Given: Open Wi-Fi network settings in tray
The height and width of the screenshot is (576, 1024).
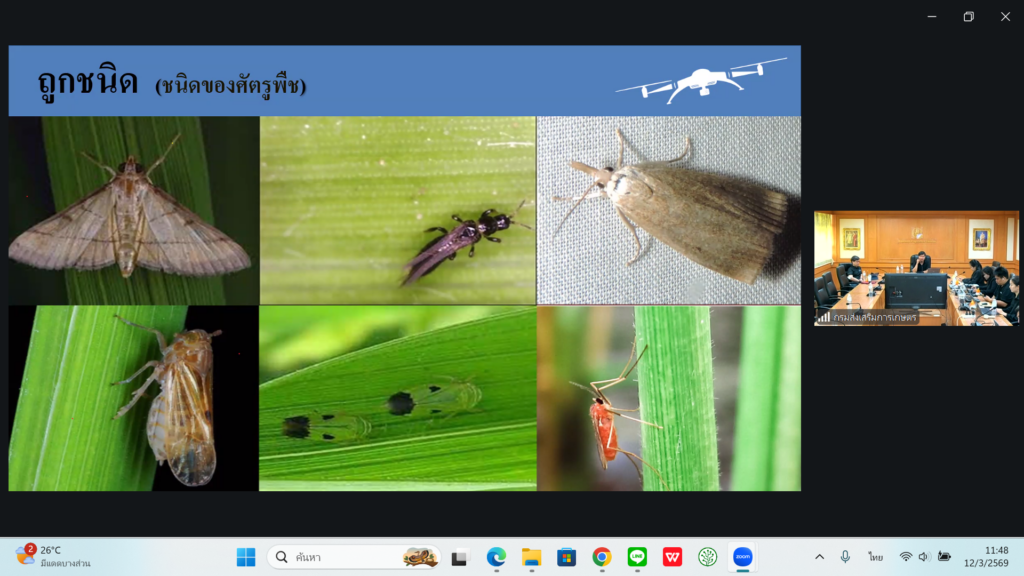Looking at the screenshot, I should click(x=905, y=557).
